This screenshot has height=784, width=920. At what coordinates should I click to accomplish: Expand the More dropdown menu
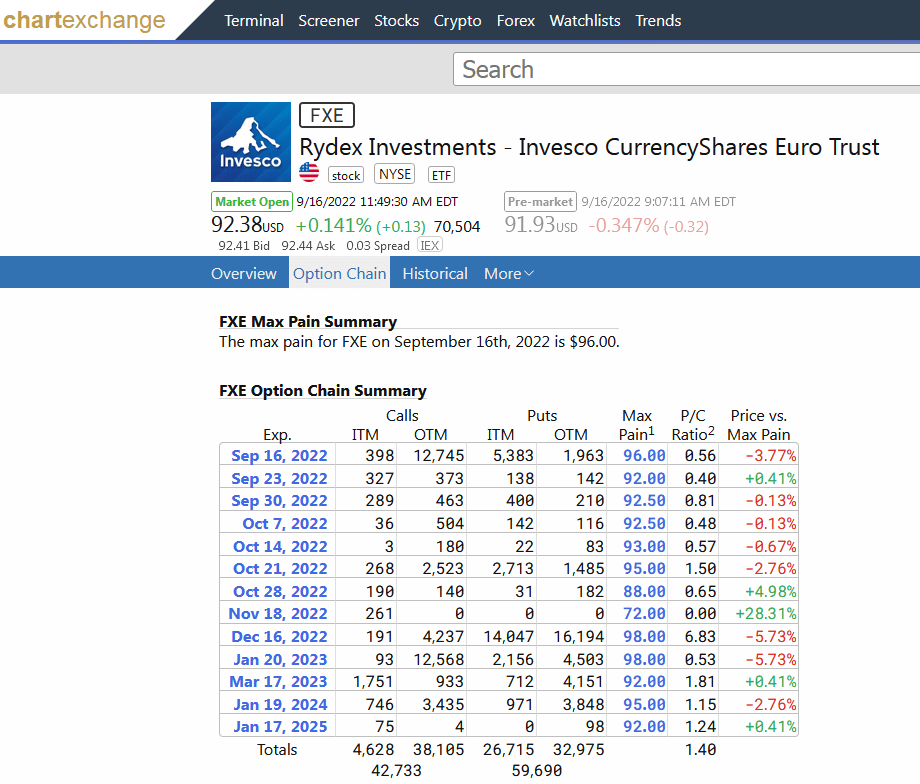click(508, 273)
